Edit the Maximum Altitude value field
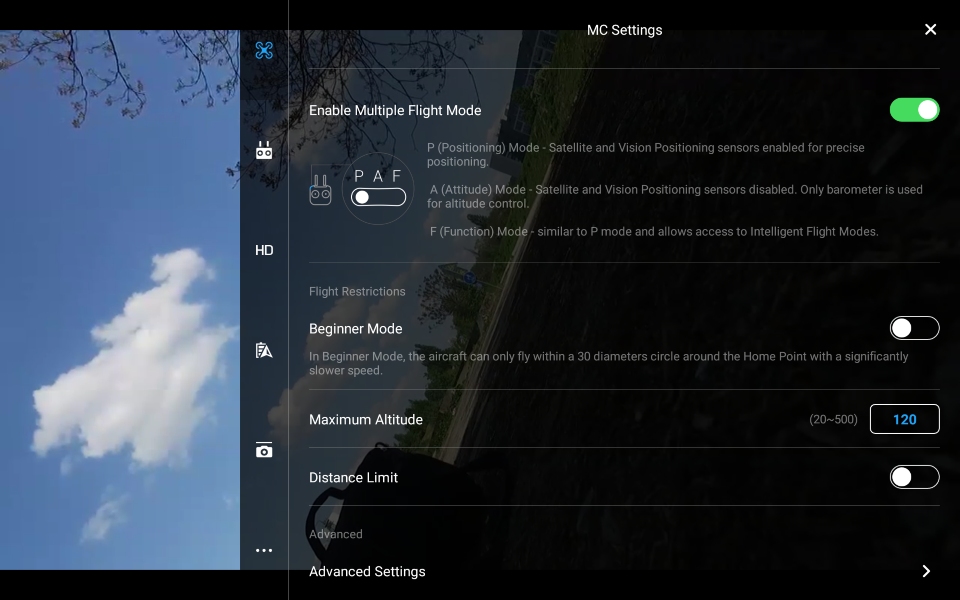The image size is (960, 600). pos(904,419)
